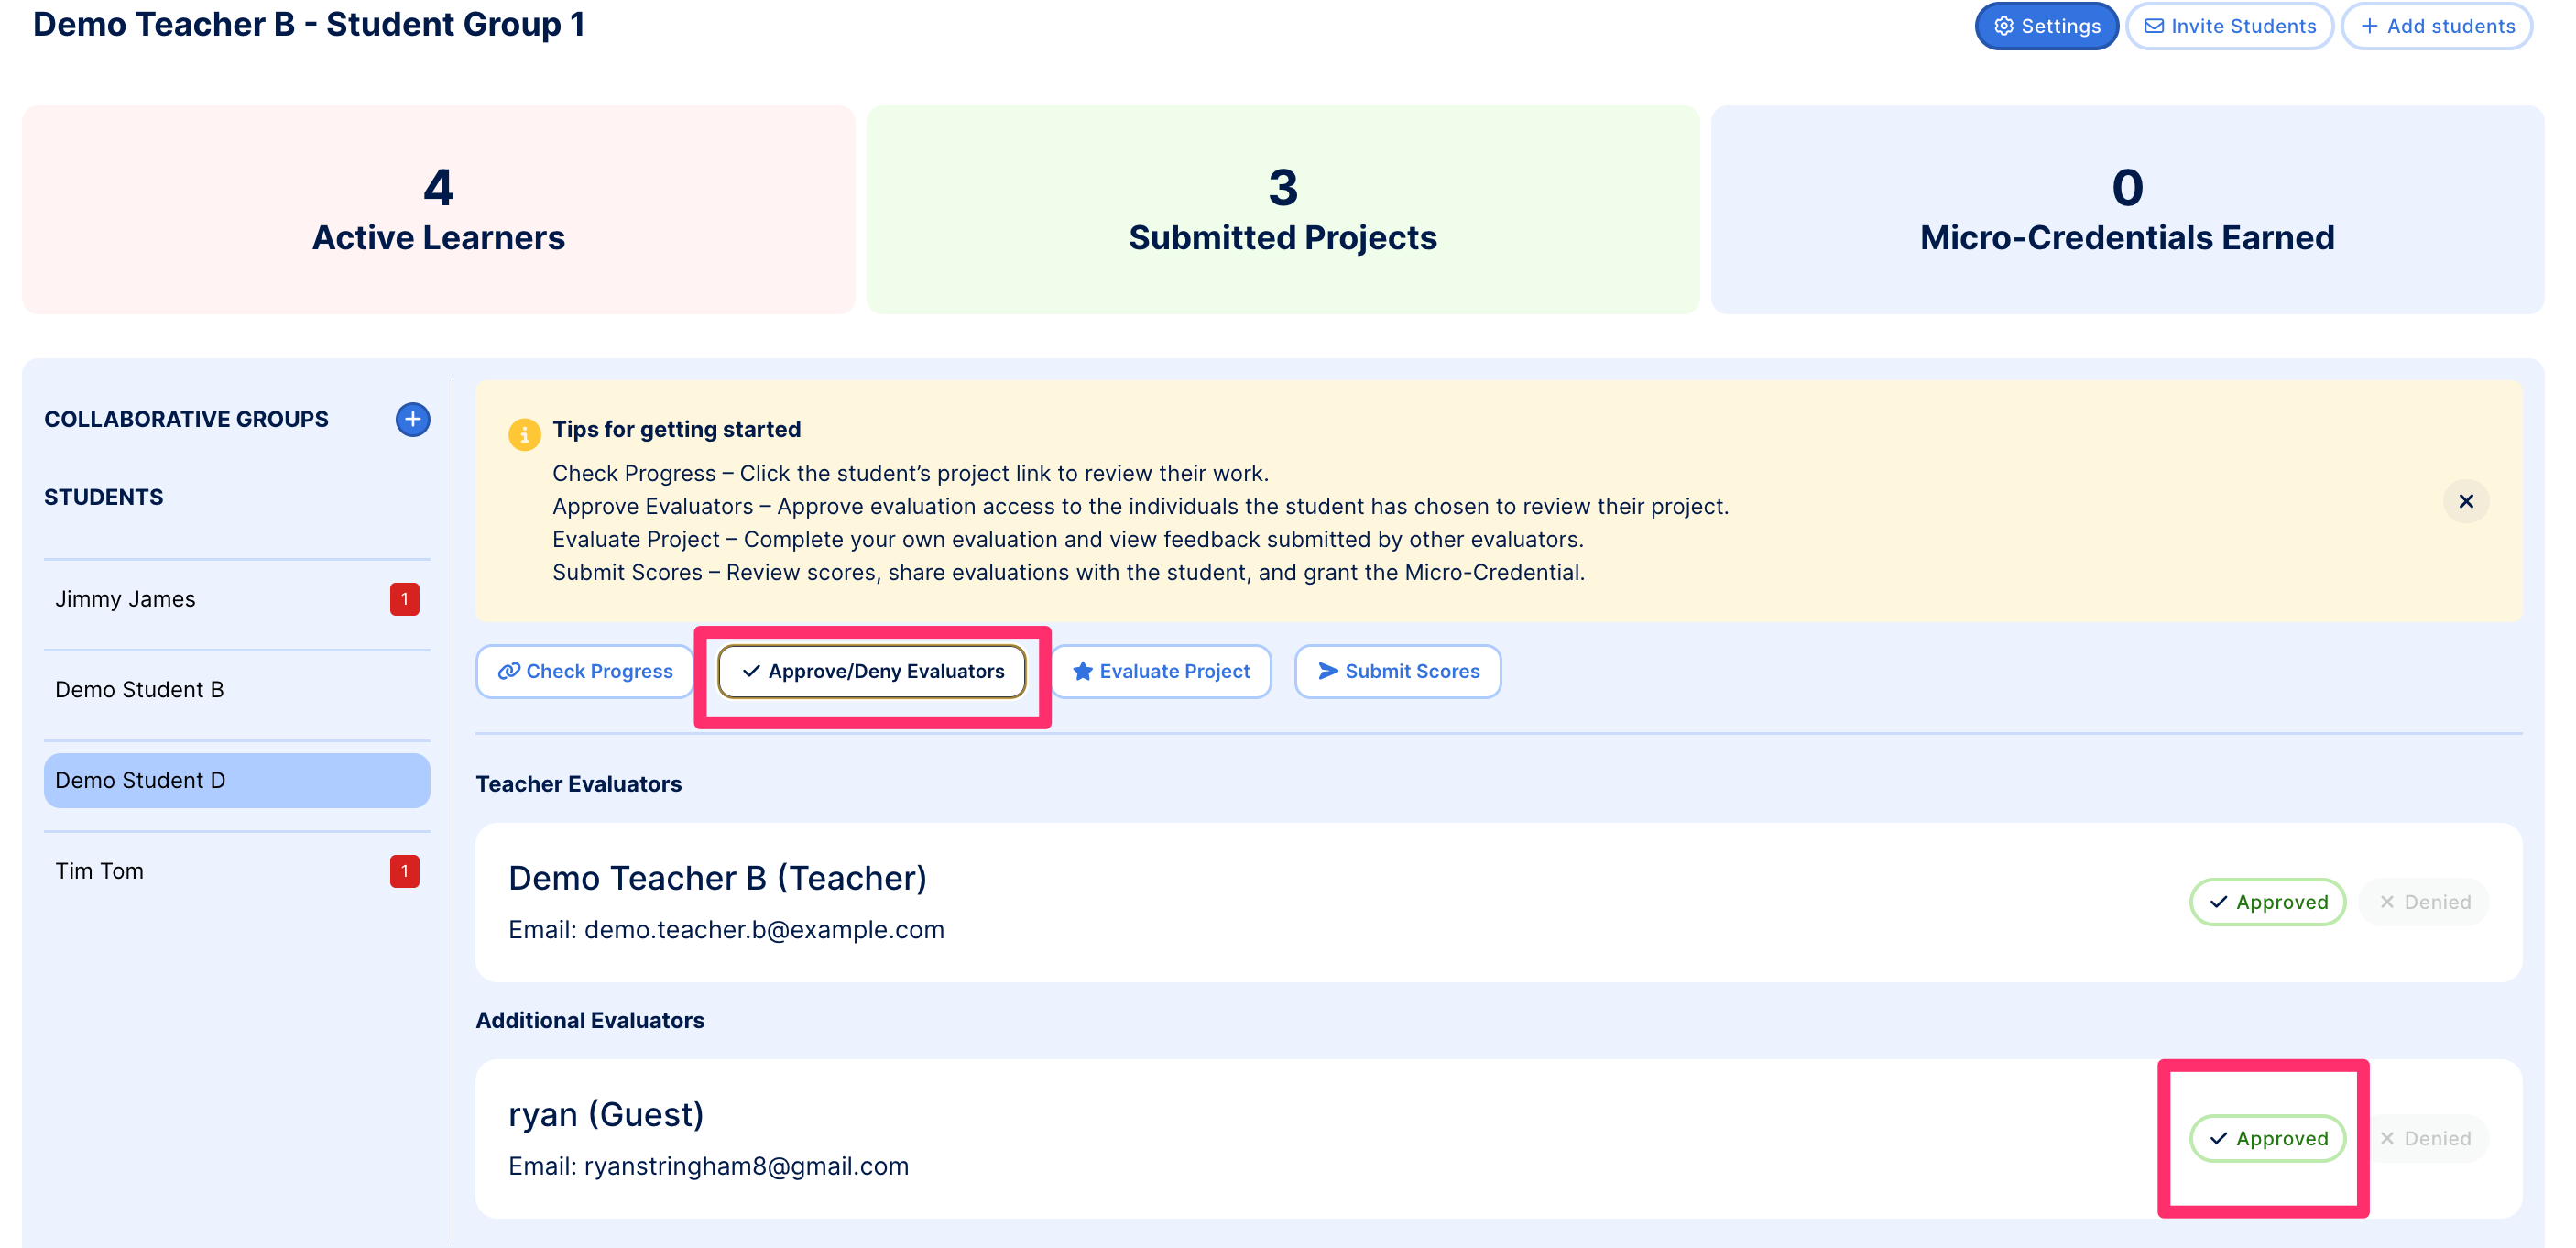Image resolution: width=2576 pixels, height=1248 pixels.
Task: Select Jimmy James in the students list
Action: tap(125, 599)
